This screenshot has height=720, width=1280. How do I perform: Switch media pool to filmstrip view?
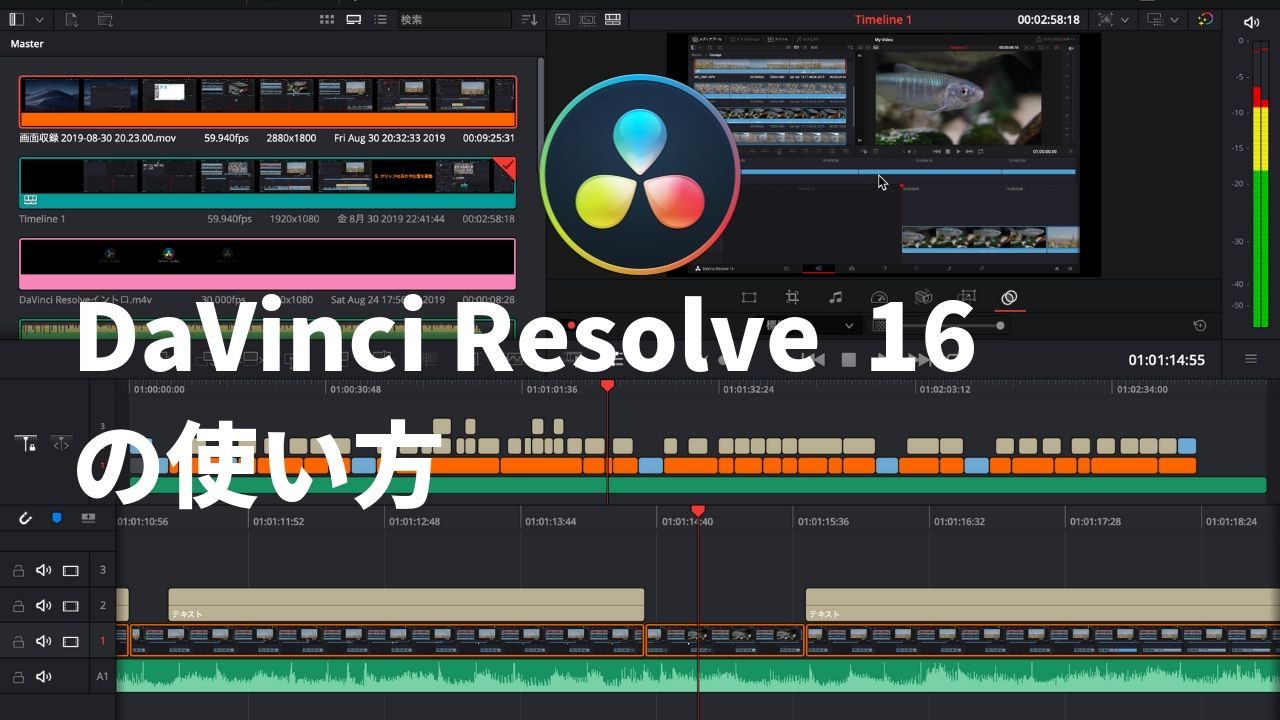pyautogui.click(x=353, y=19)
